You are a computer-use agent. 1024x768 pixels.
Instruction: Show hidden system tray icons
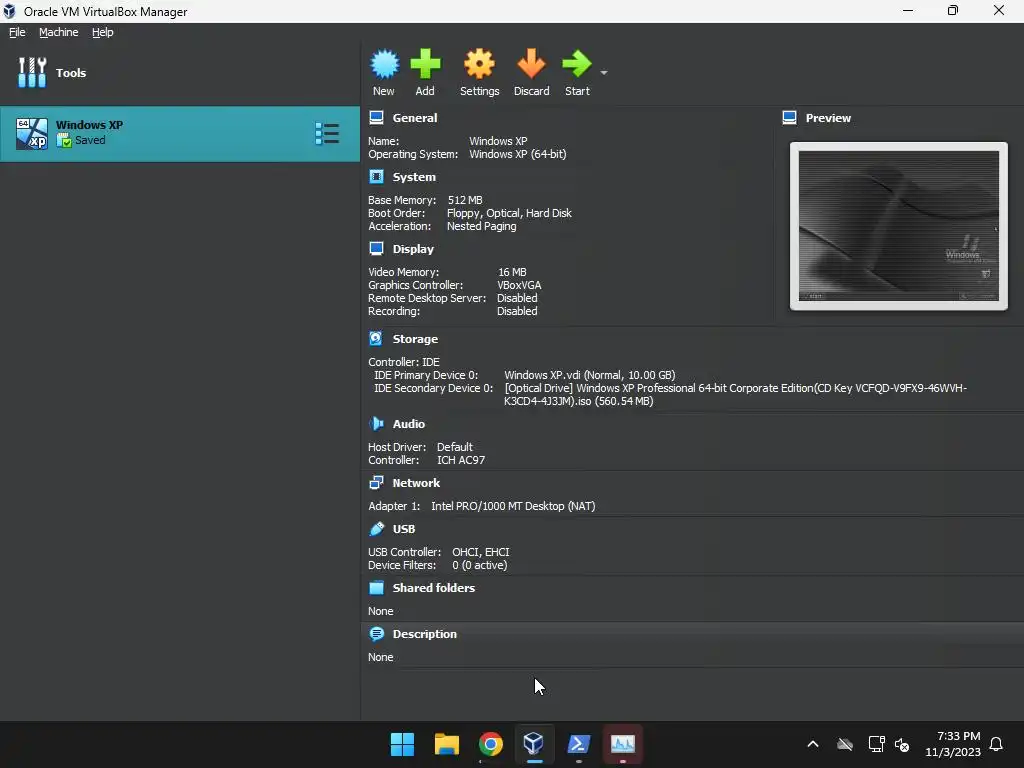[x=813, y=744]
